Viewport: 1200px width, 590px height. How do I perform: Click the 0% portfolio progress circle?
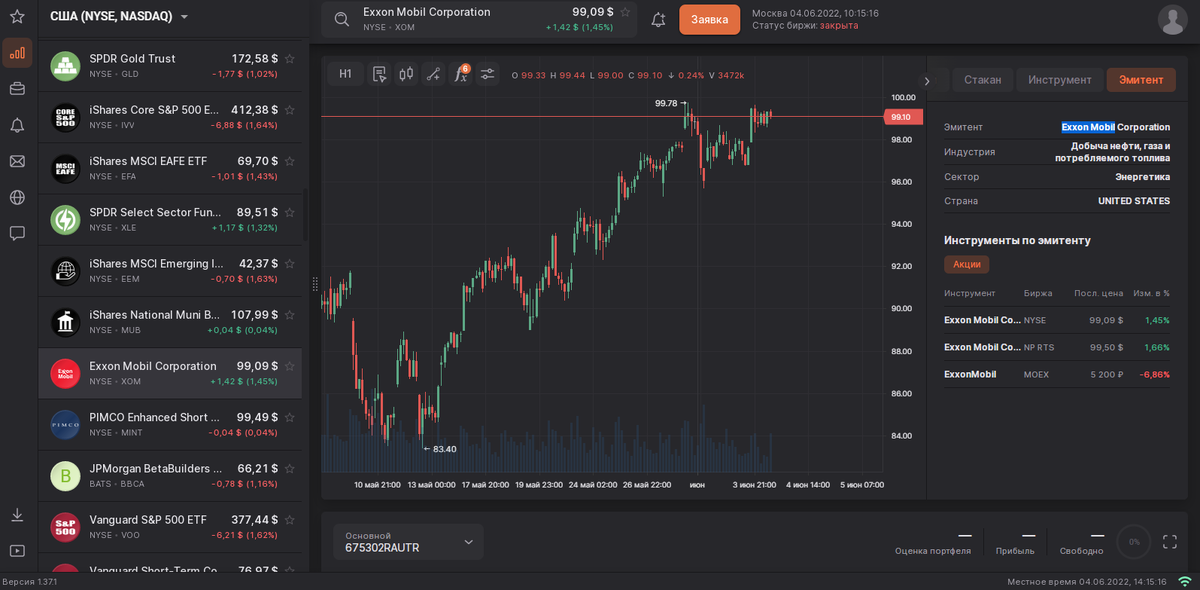click(1133, 542)
